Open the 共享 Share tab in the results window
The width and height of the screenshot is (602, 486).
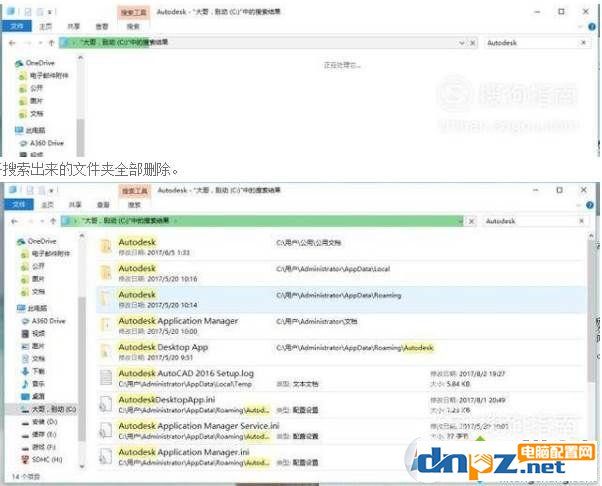(75, 205)
